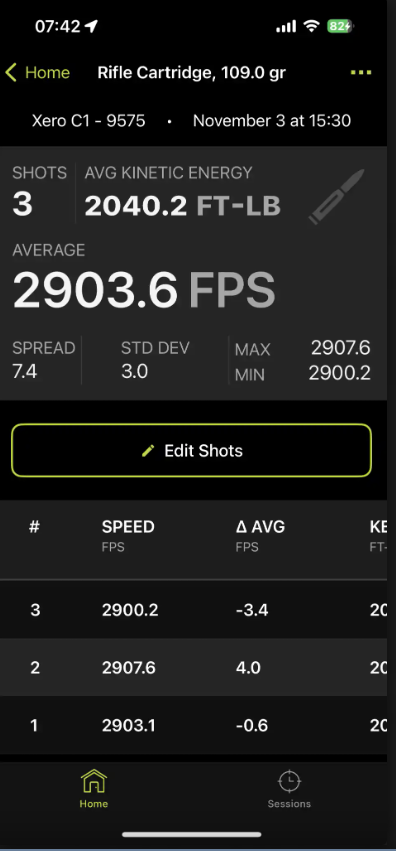Select shot 3 row with 2900.2 speed
This screenshot has width=396, height=851.
pos(193,610)
